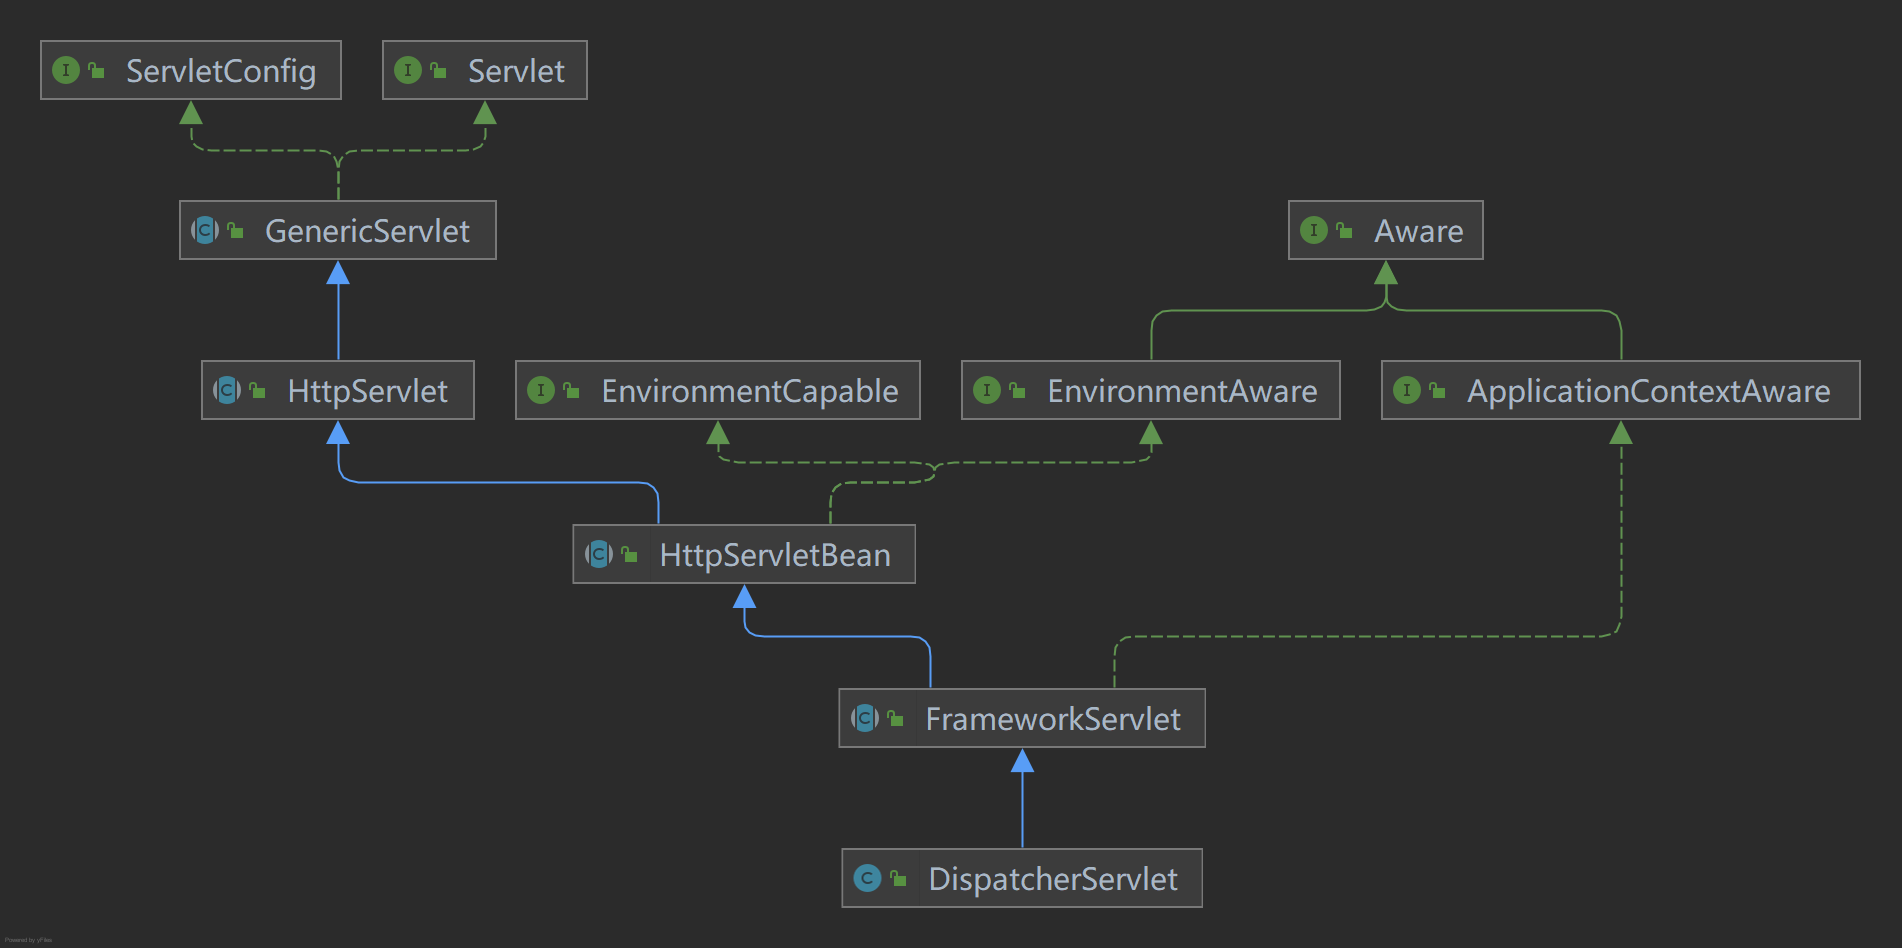Viewport: 1902px width, 948px height.
Task: Click the public lock icon on DispatcherServlet
Action: point(898,878)
